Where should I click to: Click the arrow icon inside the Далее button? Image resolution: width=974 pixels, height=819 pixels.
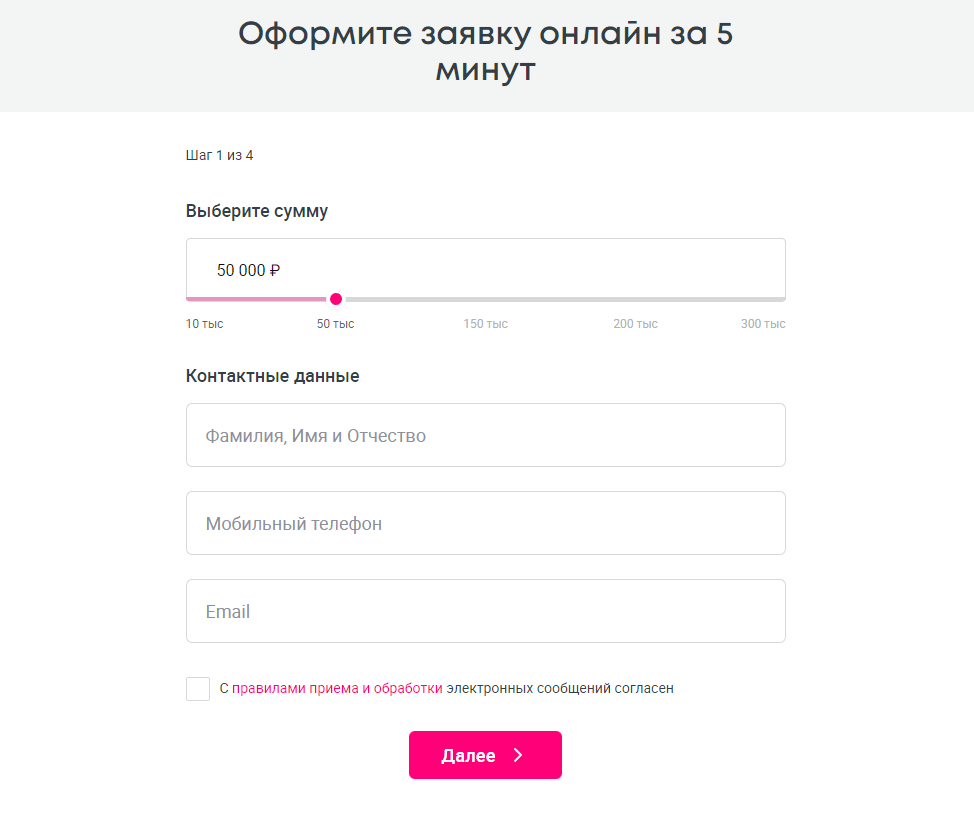517,755
